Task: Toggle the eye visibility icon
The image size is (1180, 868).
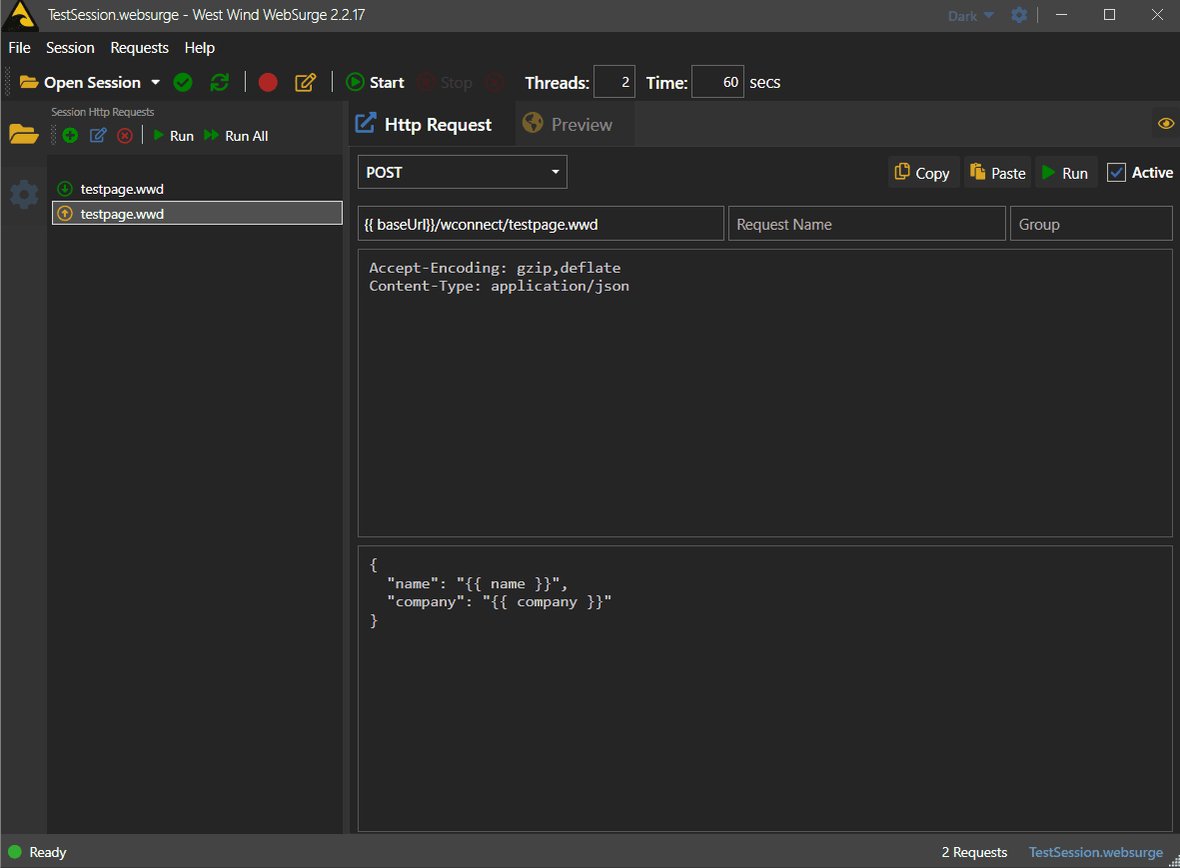Action: (x=1166, y=123)
